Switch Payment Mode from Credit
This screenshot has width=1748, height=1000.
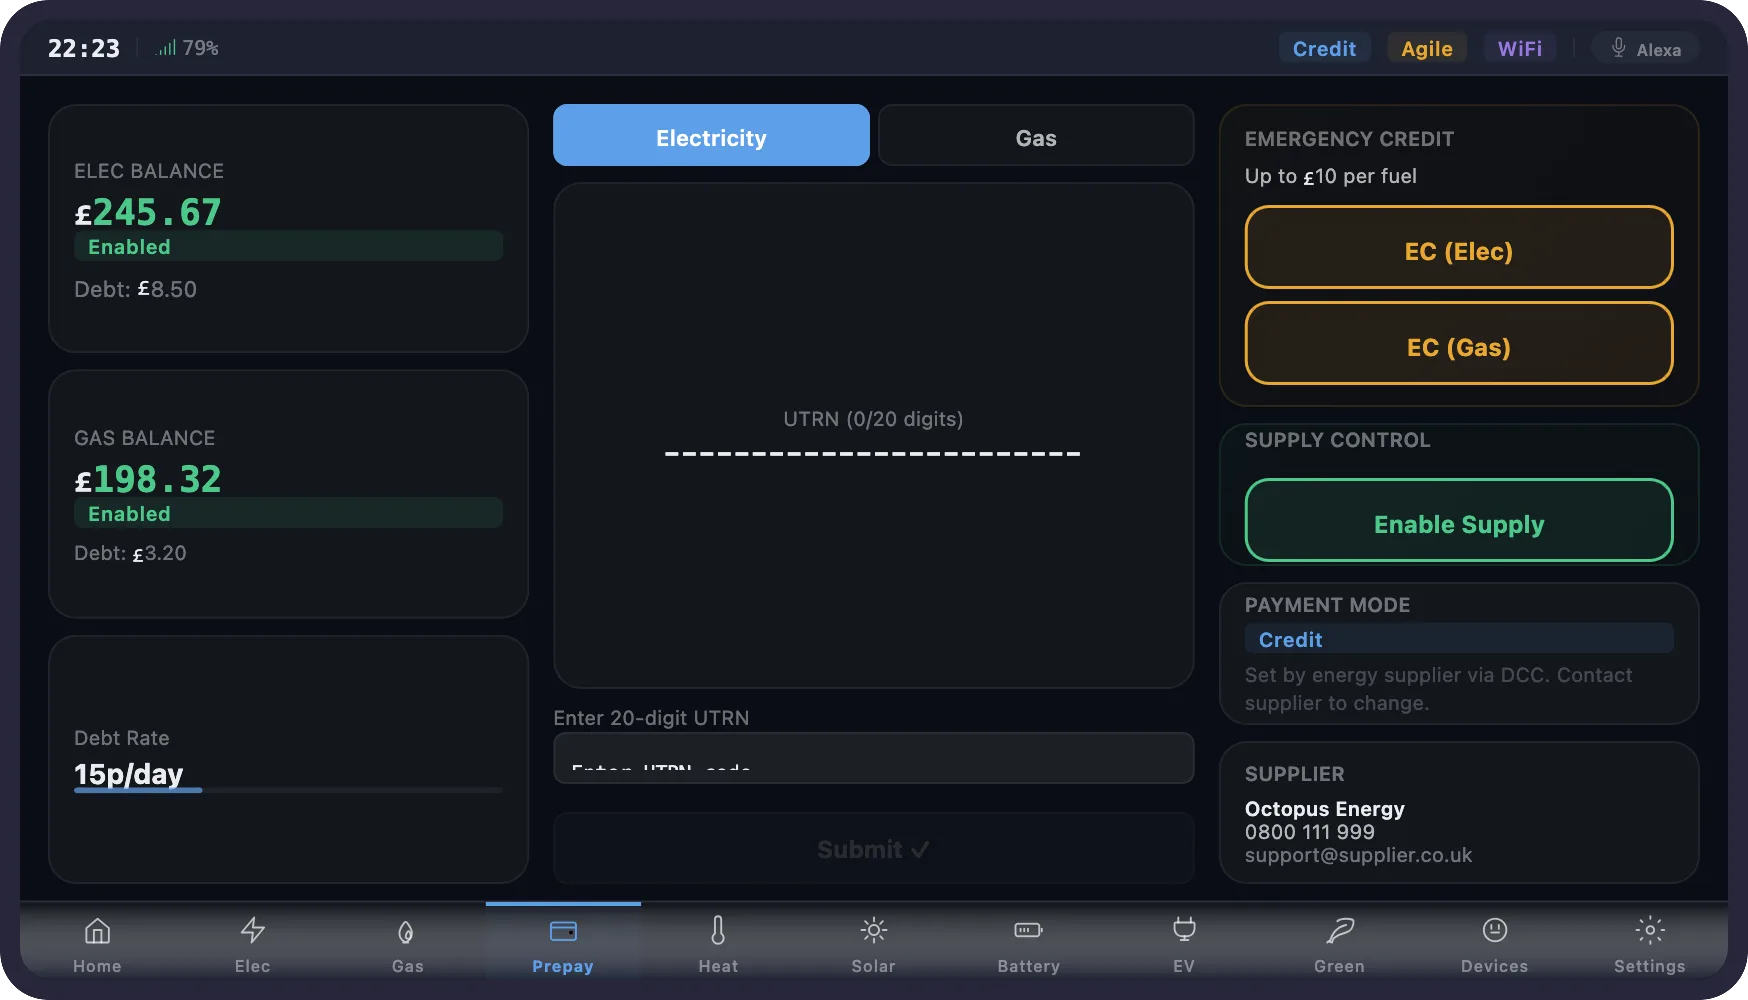coord(1458,639)
